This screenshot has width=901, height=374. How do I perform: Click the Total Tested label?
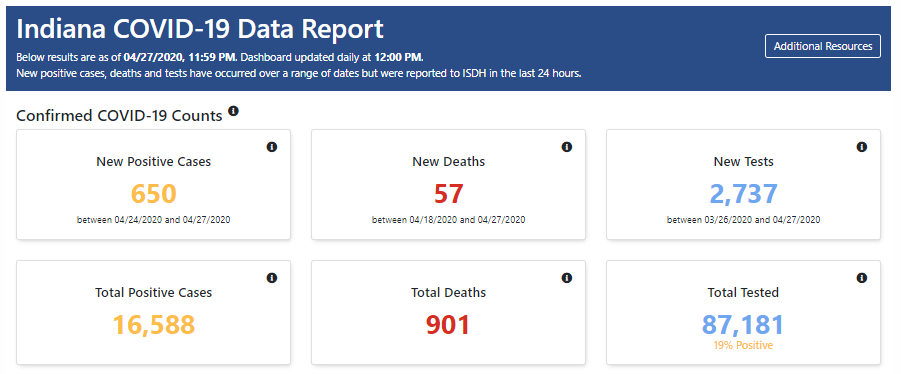[743, 292]
